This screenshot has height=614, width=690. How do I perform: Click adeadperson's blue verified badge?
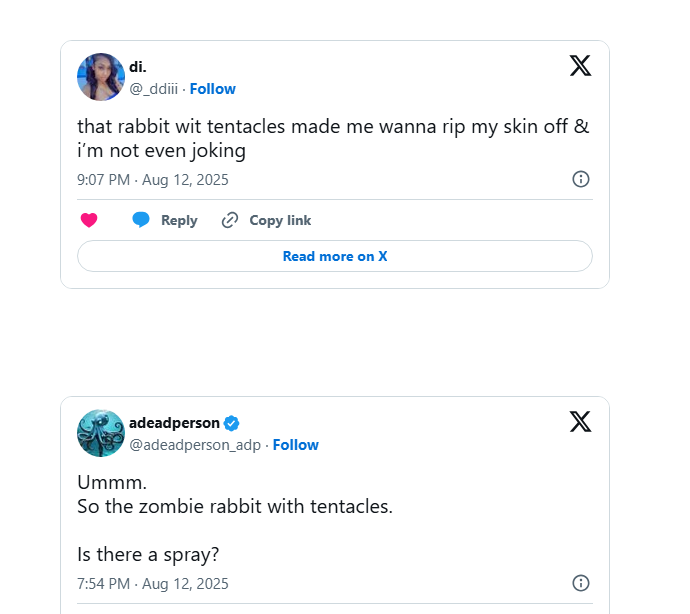point(232,423)
